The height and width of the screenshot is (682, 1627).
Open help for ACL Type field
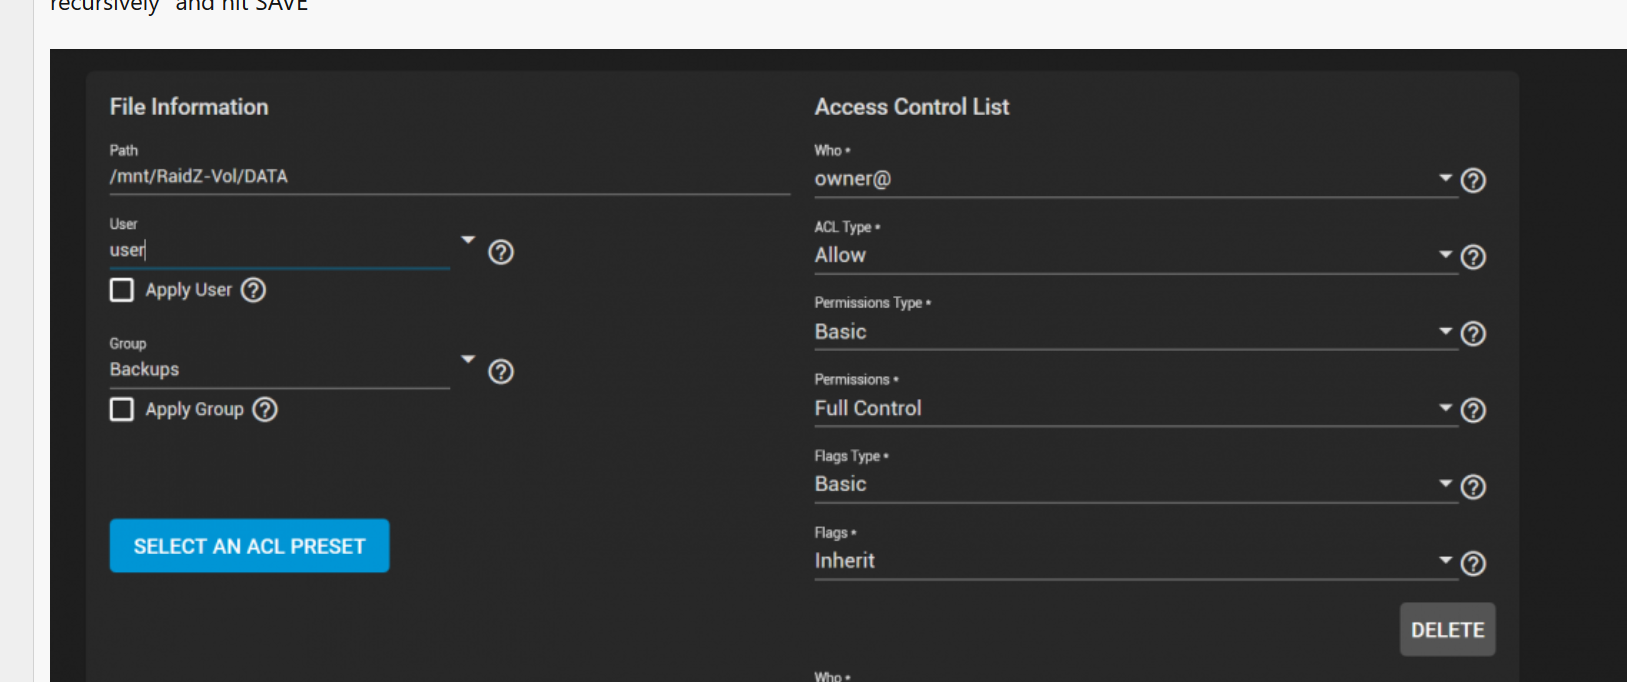[x=1473, y=257]
